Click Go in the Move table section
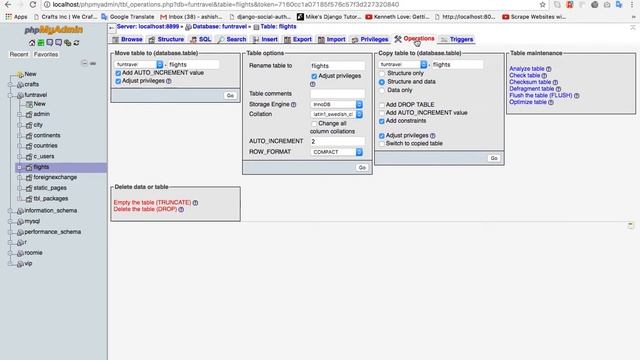This screenshot has height=360, width=640. tap(230, 96)
